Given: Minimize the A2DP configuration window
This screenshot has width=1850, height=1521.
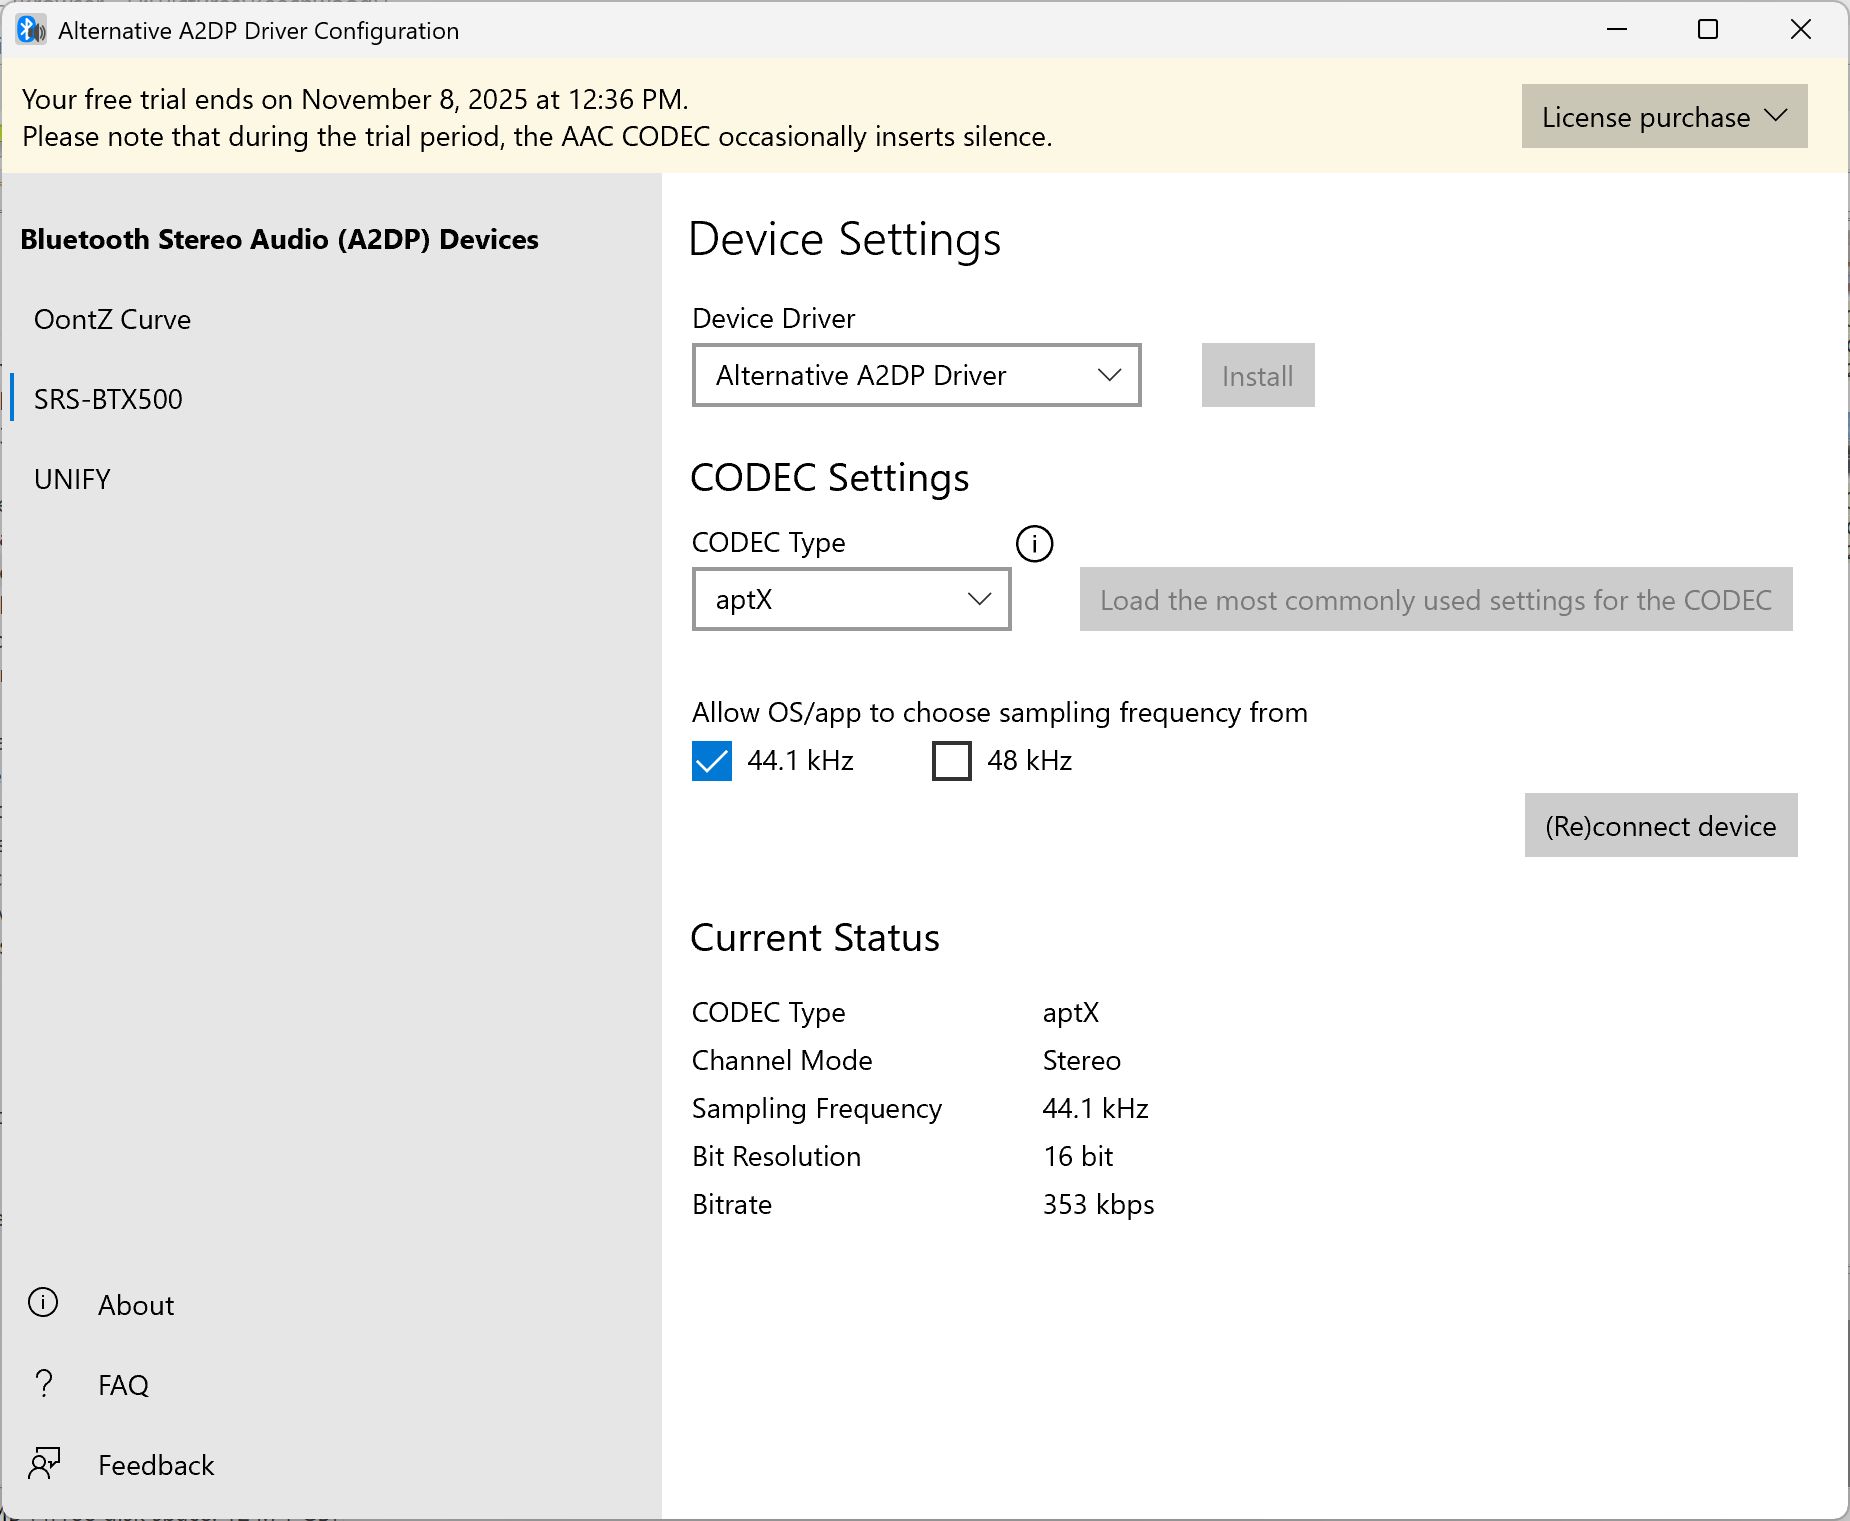Looking at the screenshot, I should (1617, 30).
